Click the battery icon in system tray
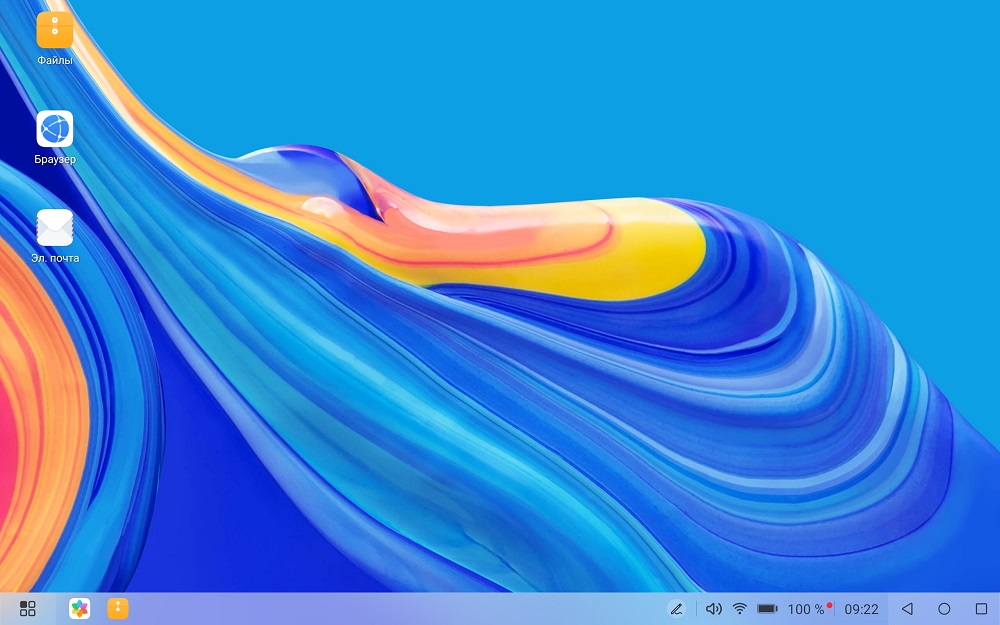The width and height of the screenshot is (1000, 625). [767, 609]
